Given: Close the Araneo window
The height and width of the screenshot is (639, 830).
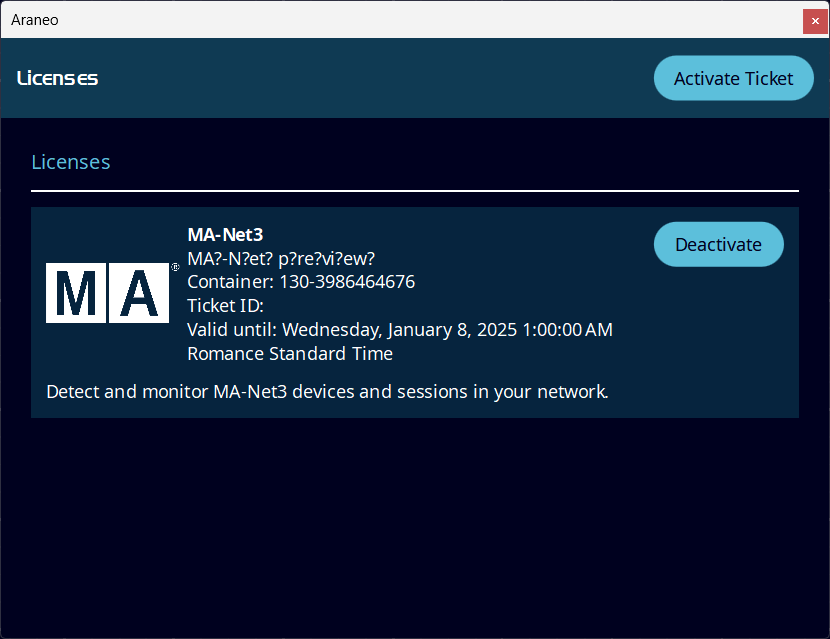Looking at the screenshot, I should [815, 20].
